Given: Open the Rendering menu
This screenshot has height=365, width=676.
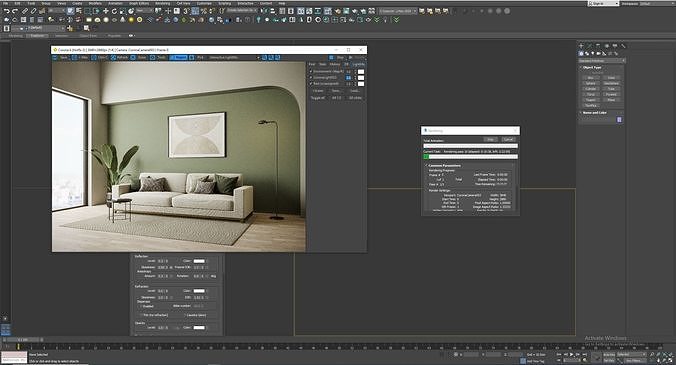Looking at the screenshot, I should point(163,3).
